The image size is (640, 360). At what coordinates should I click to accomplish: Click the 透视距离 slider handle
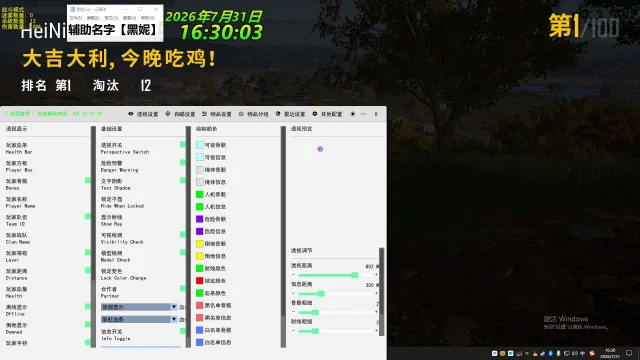point(355,275)
